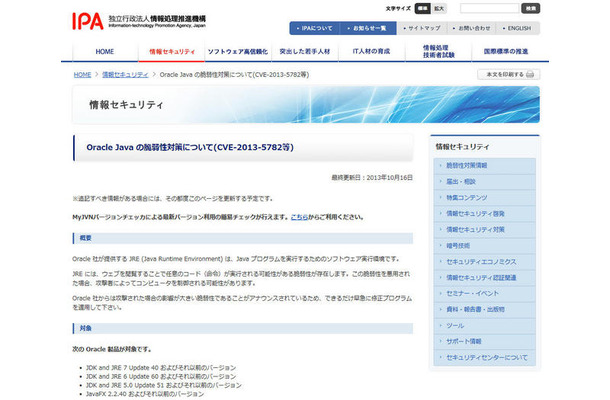Open セミナー・イベント in sidebar
The width and height of the screenshot is (610, 400).
point(484,293)
